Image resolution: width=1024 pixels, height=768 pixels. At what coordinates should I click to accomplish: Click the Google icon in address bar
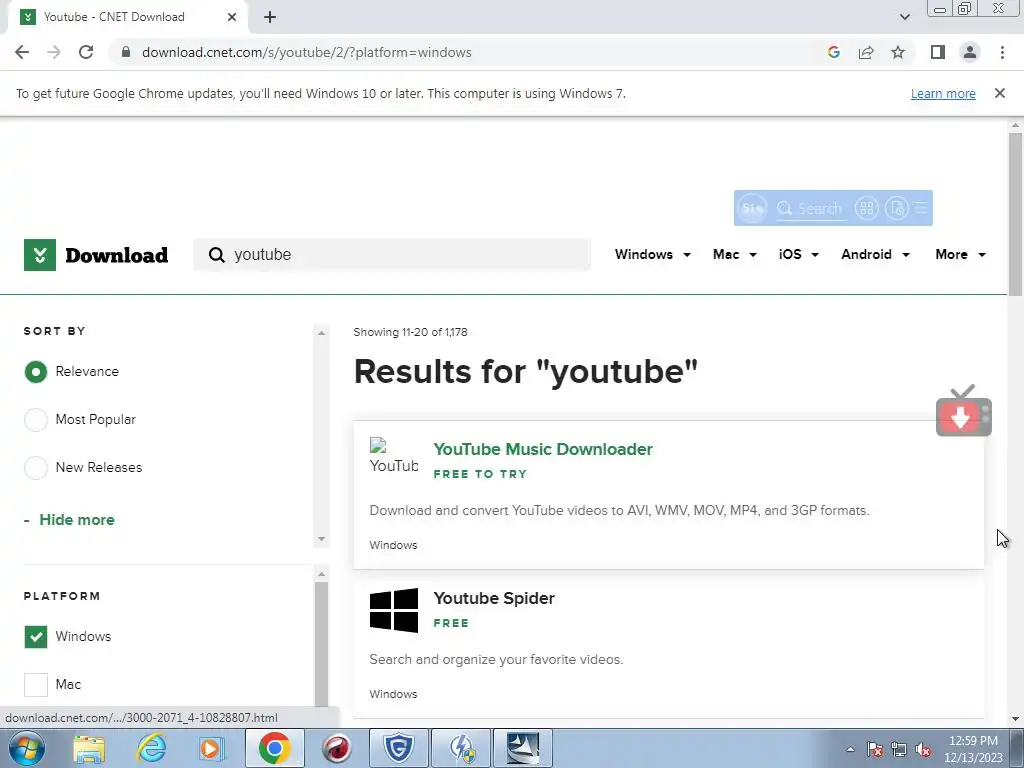tap(833, 52)
